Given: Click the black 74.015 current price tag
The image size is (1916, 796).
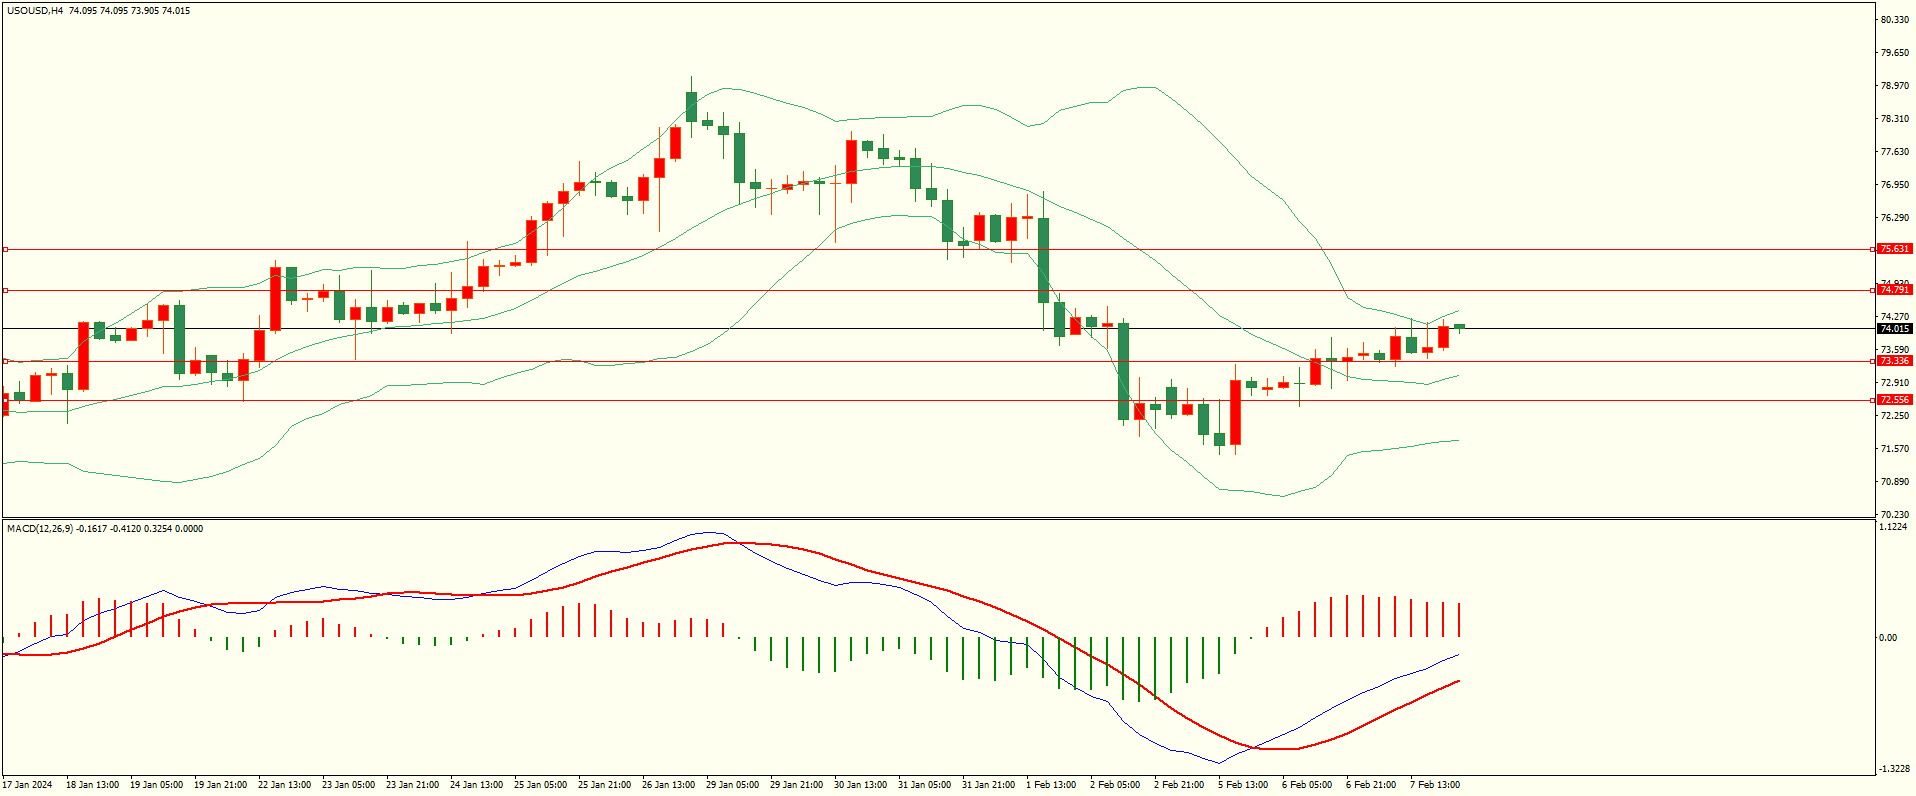Looking at the screenshot, I should [x=1894, y=329].
